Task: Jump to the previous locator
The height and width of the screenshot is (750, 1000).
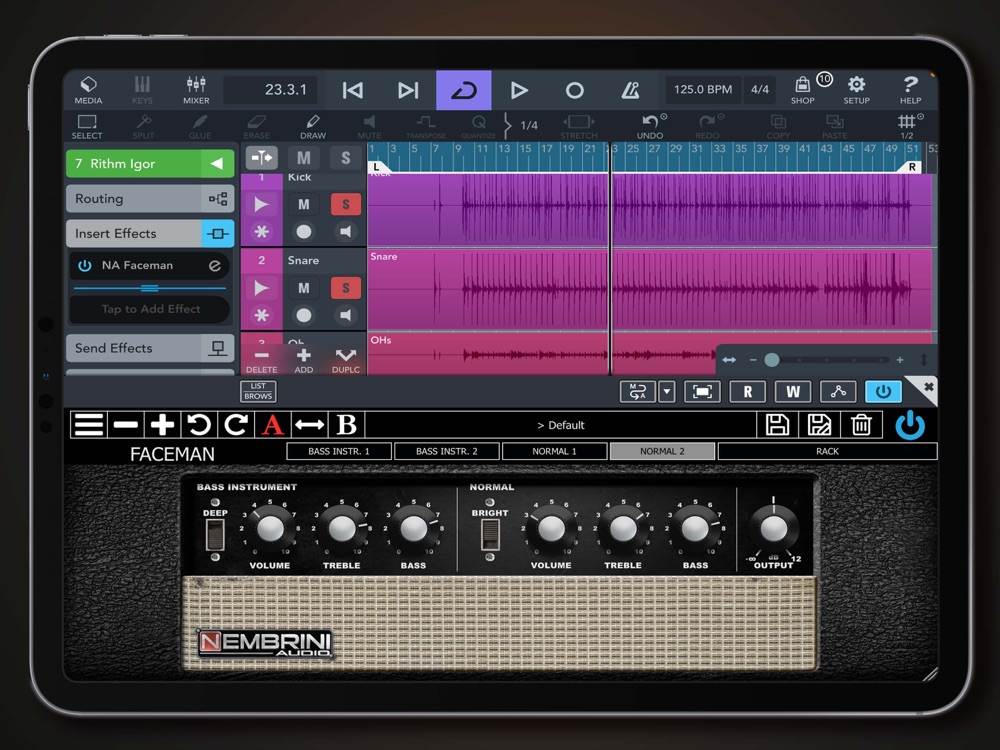Action: 353,90
